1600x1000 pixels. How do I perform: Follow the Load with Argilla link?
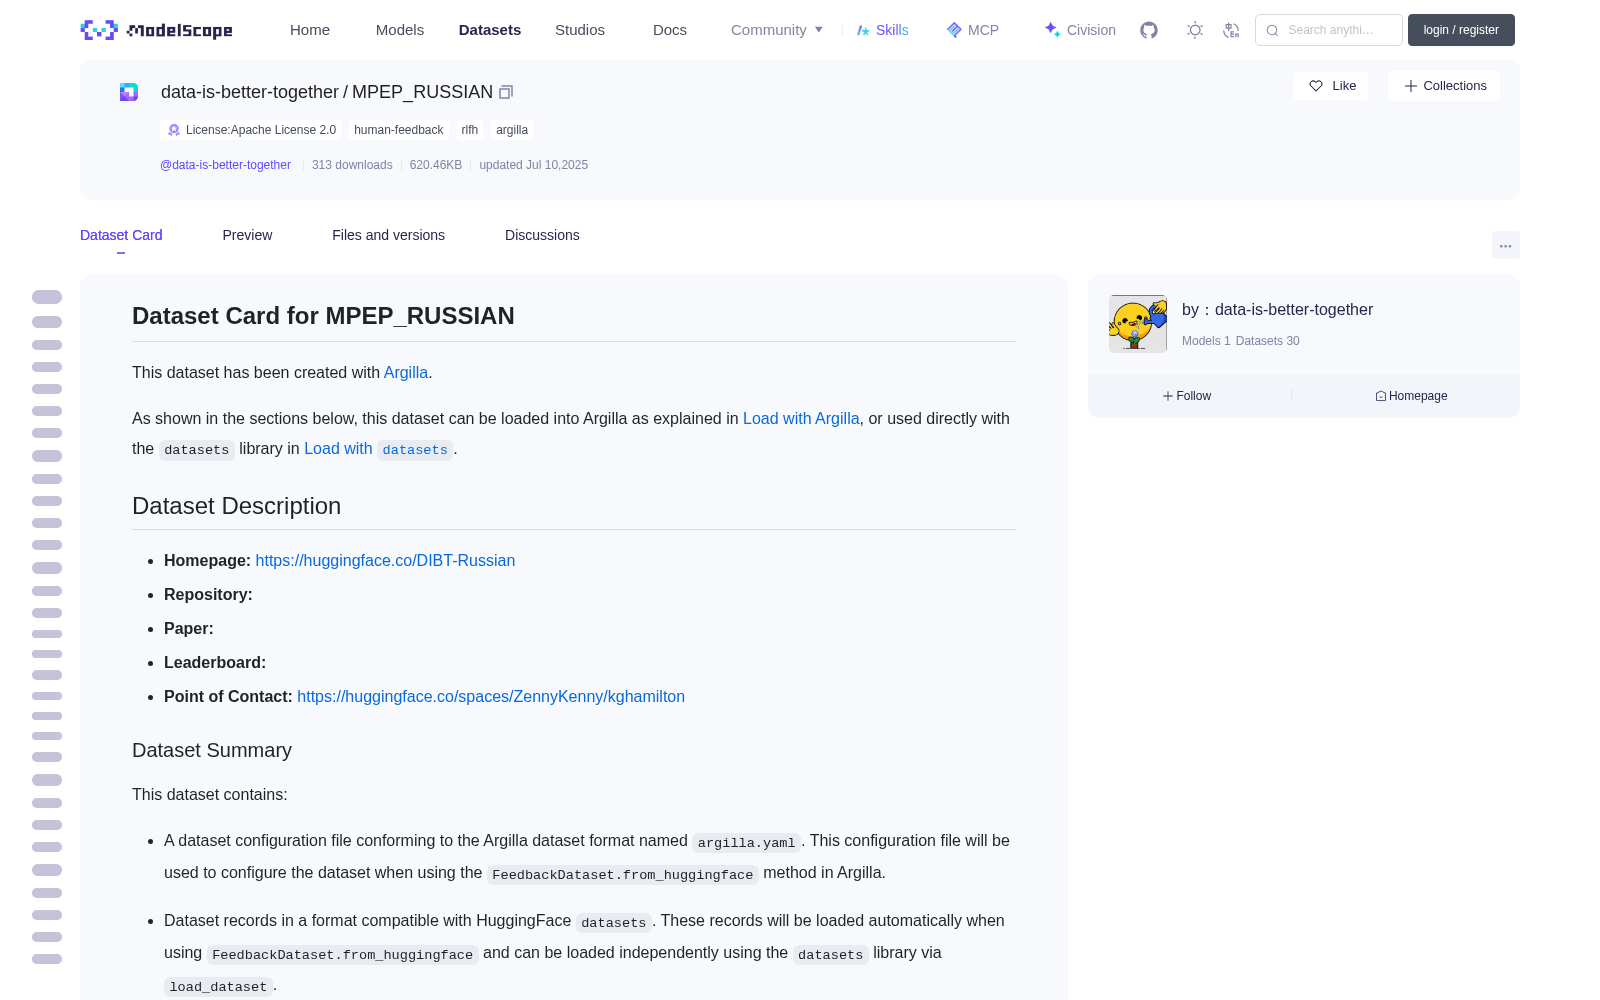[801, 418]
